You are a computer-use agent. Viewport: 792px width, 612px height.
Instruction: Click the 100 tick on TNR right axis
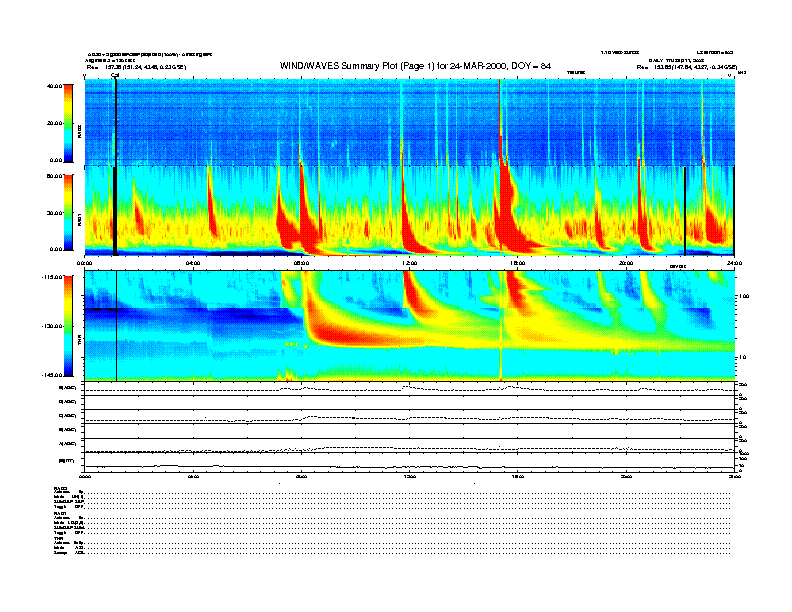click(x=746, y=296)
